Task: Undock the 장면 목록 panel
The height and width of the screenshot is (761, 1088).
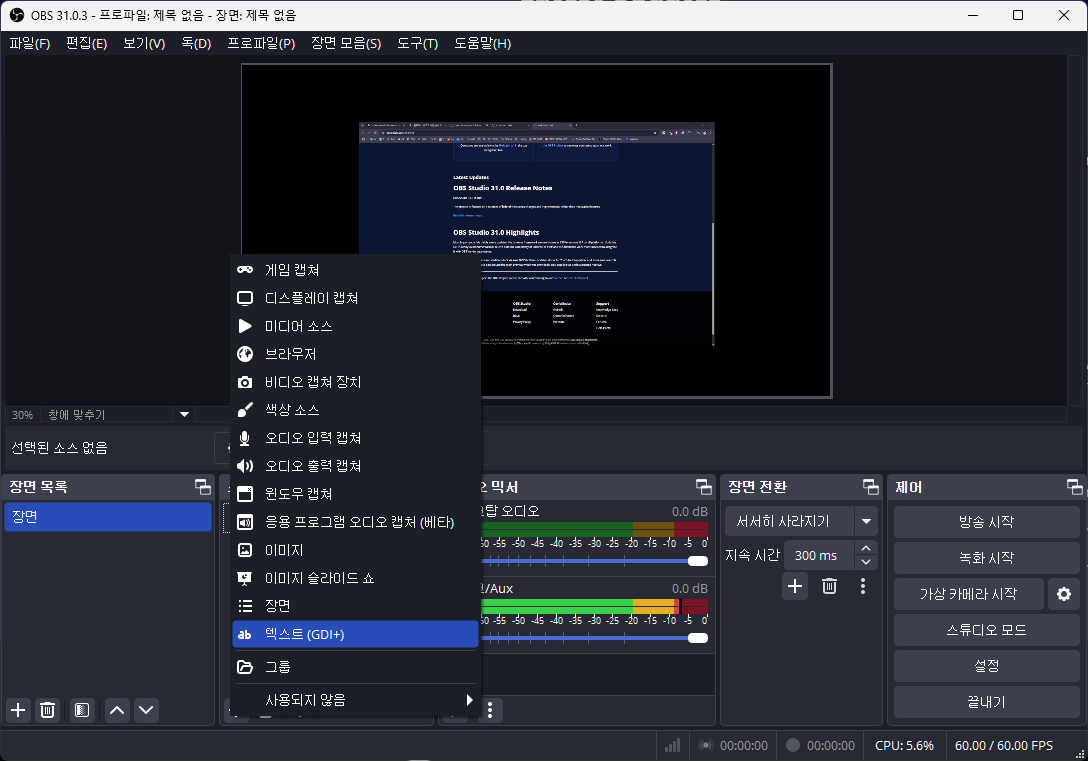Action: (x=203, y=487)
